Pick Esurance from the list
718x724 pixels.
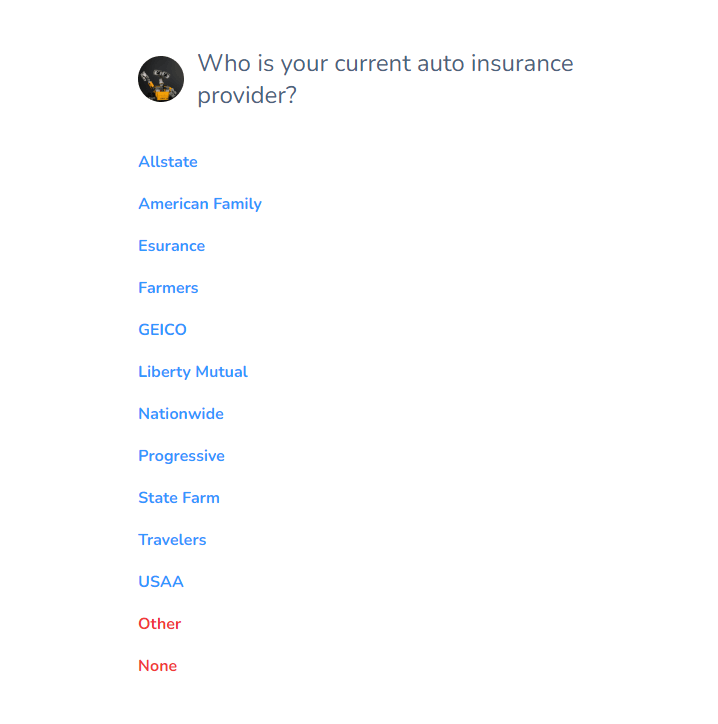click(x=172, y=246)
